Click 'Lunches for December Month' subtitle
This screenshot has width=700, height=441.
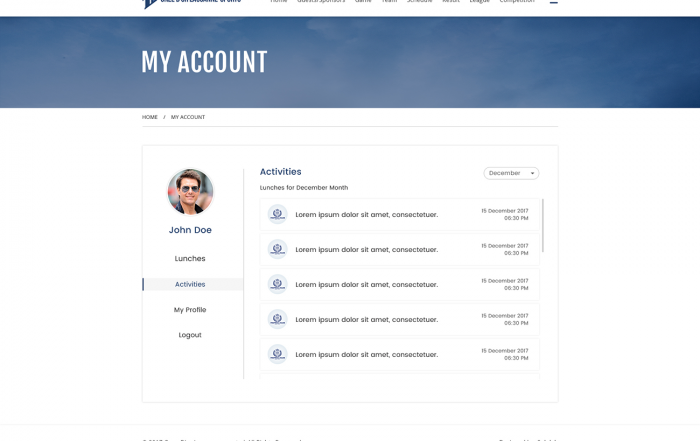tap(304, 188)
